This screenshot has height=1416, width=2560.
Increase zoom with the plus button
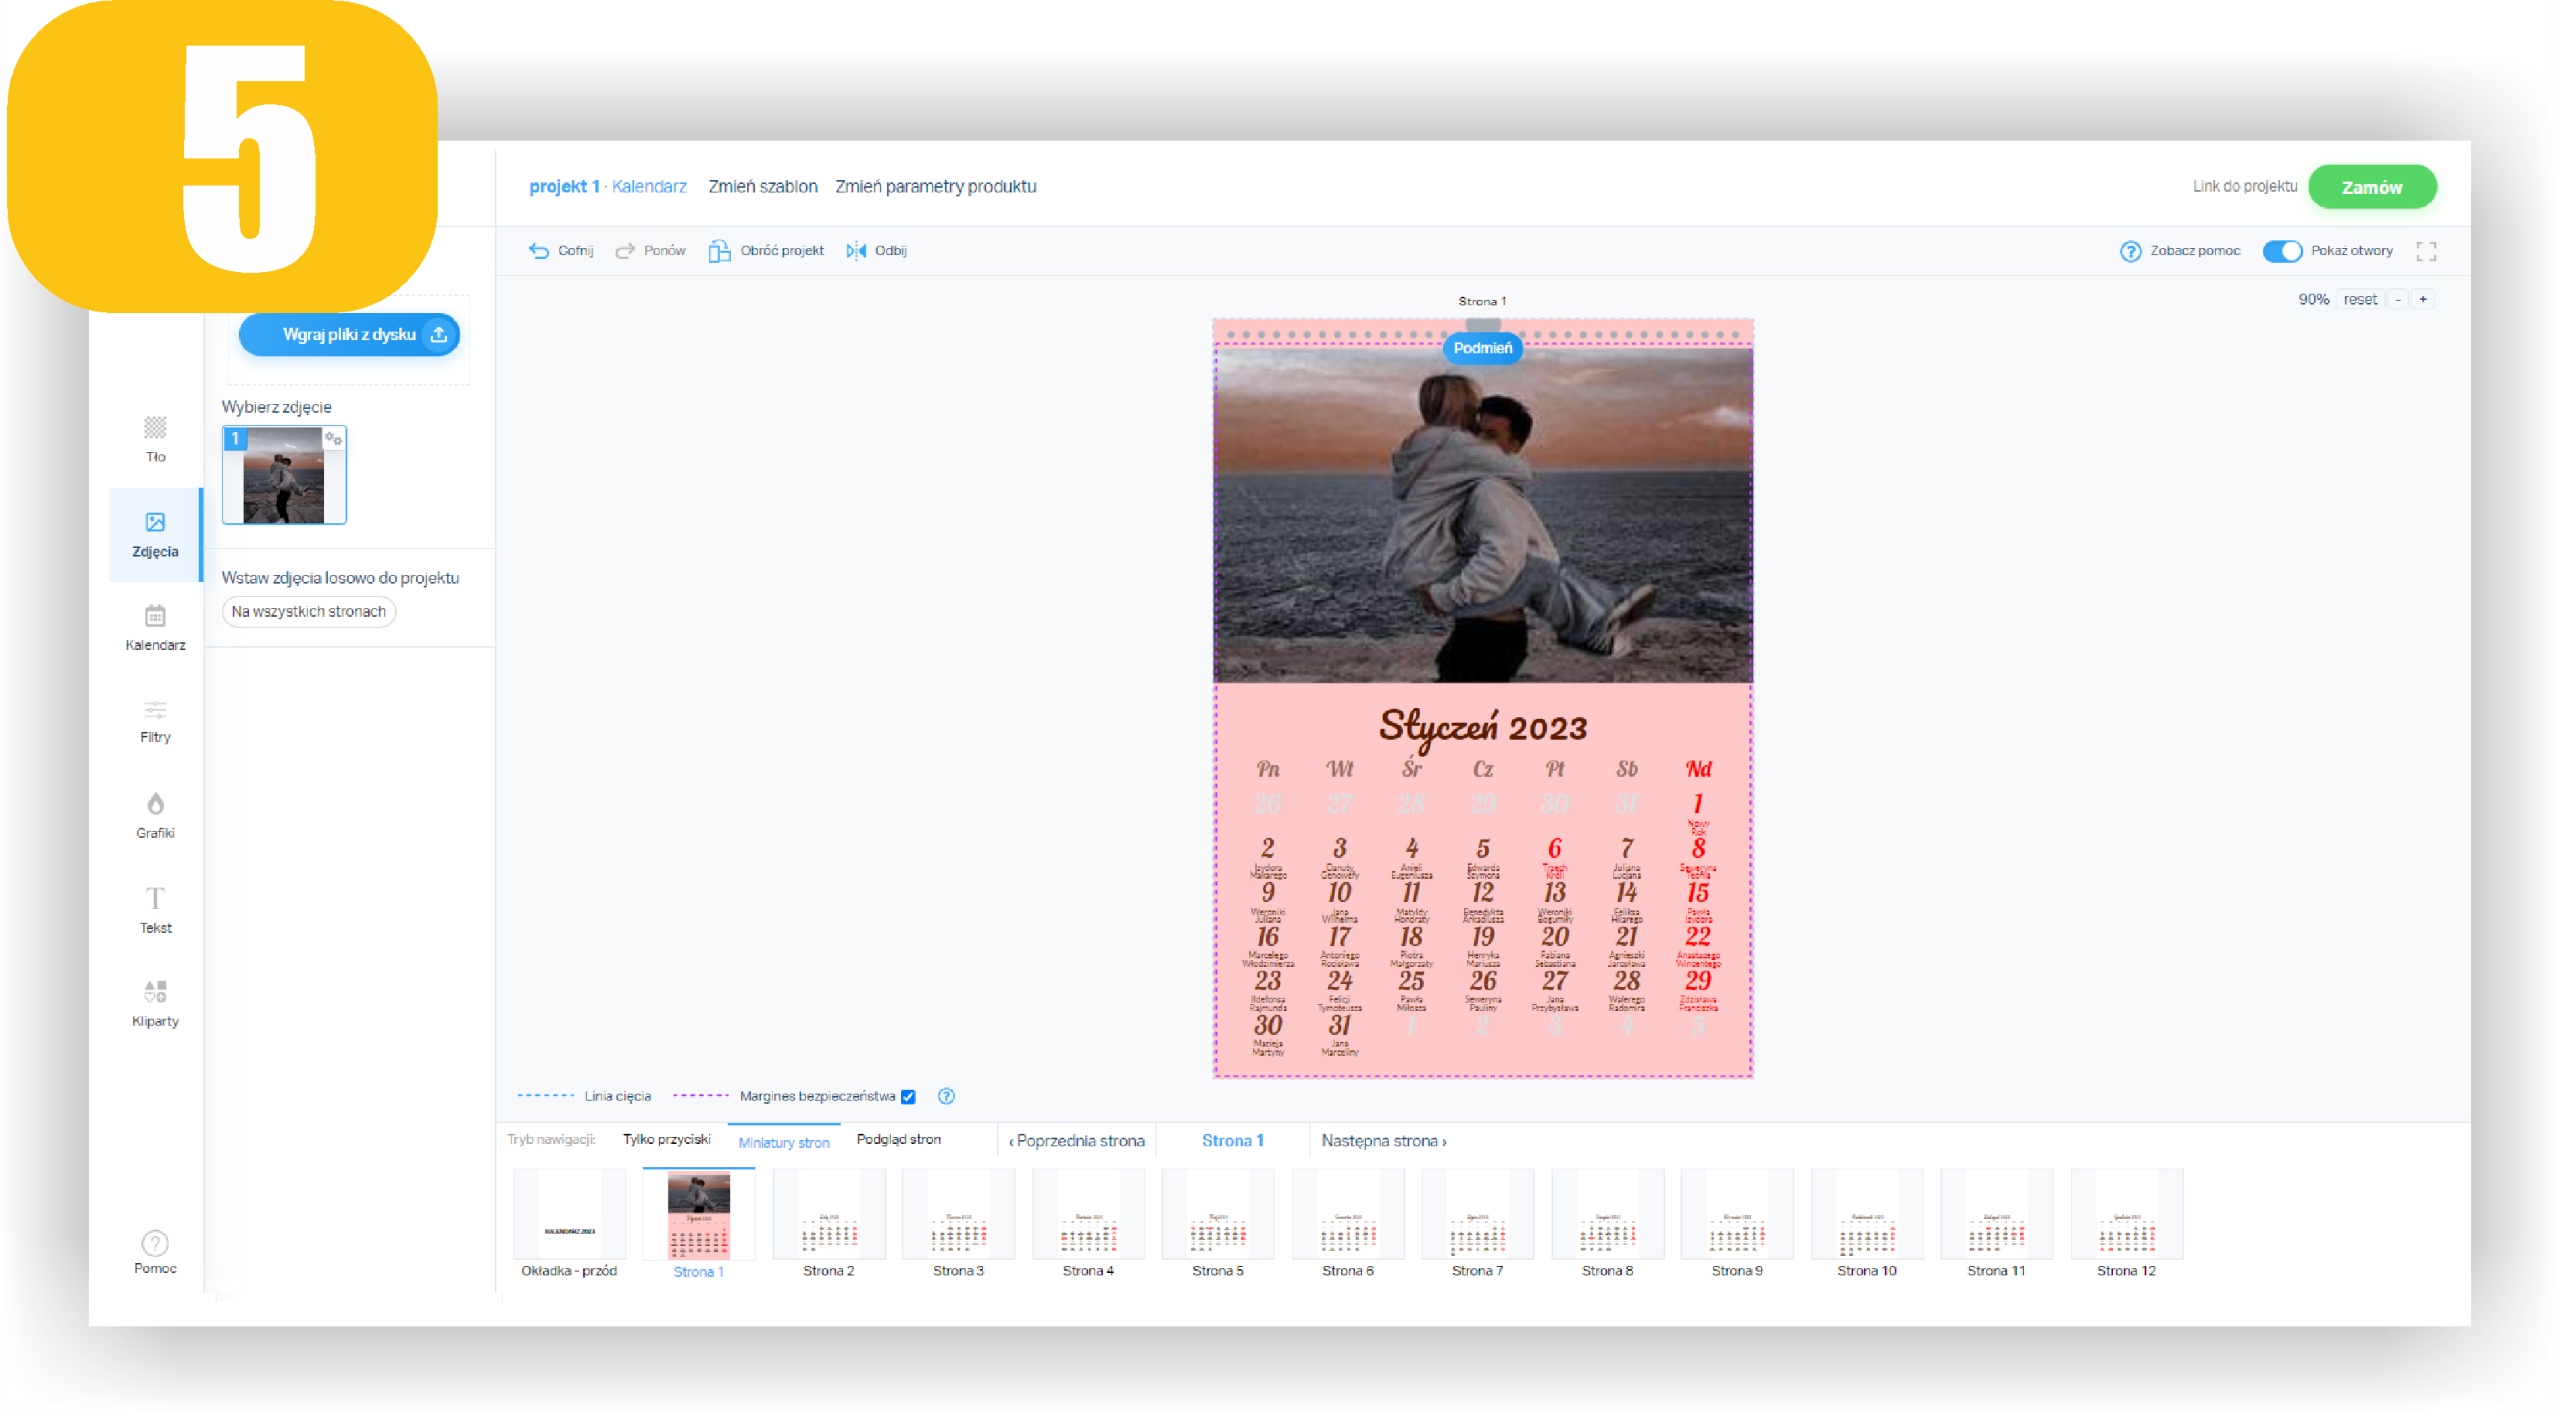2423,299
